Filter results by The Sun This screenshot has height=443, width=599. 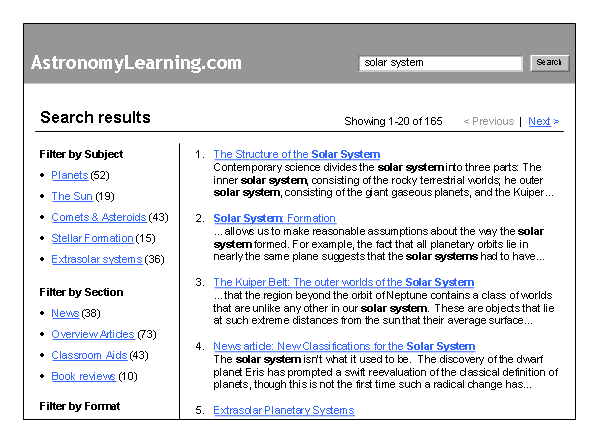[72, 196]
